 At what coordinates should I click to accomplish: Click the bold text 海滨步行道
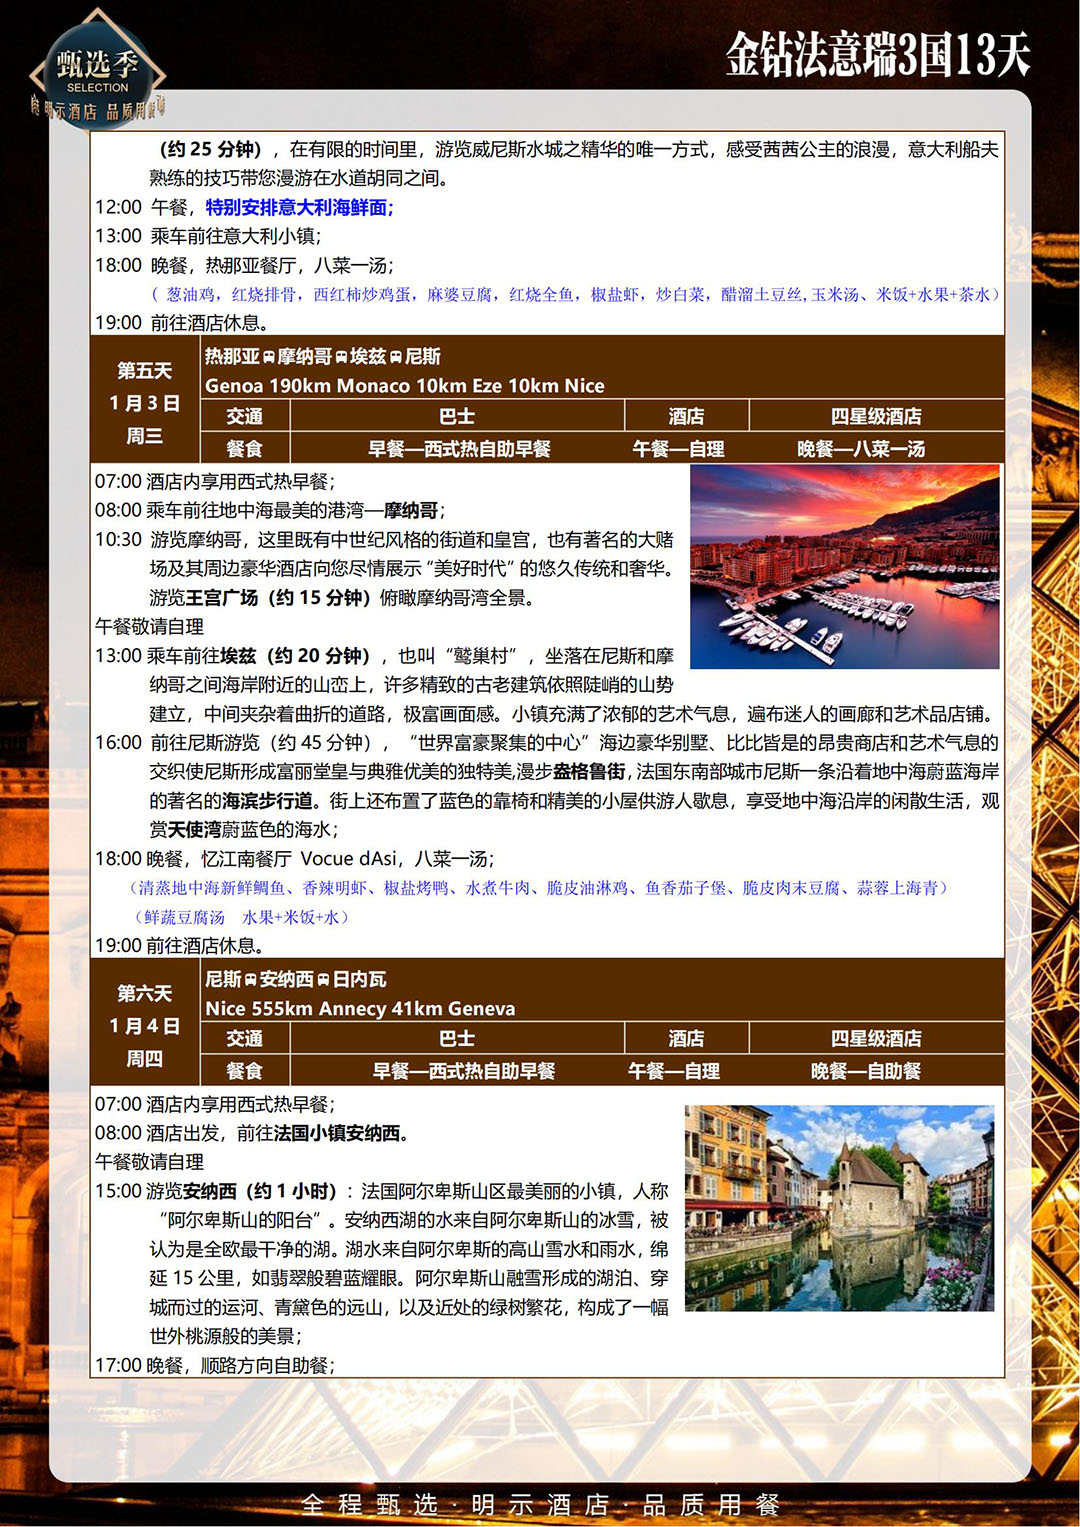(268, 801)
